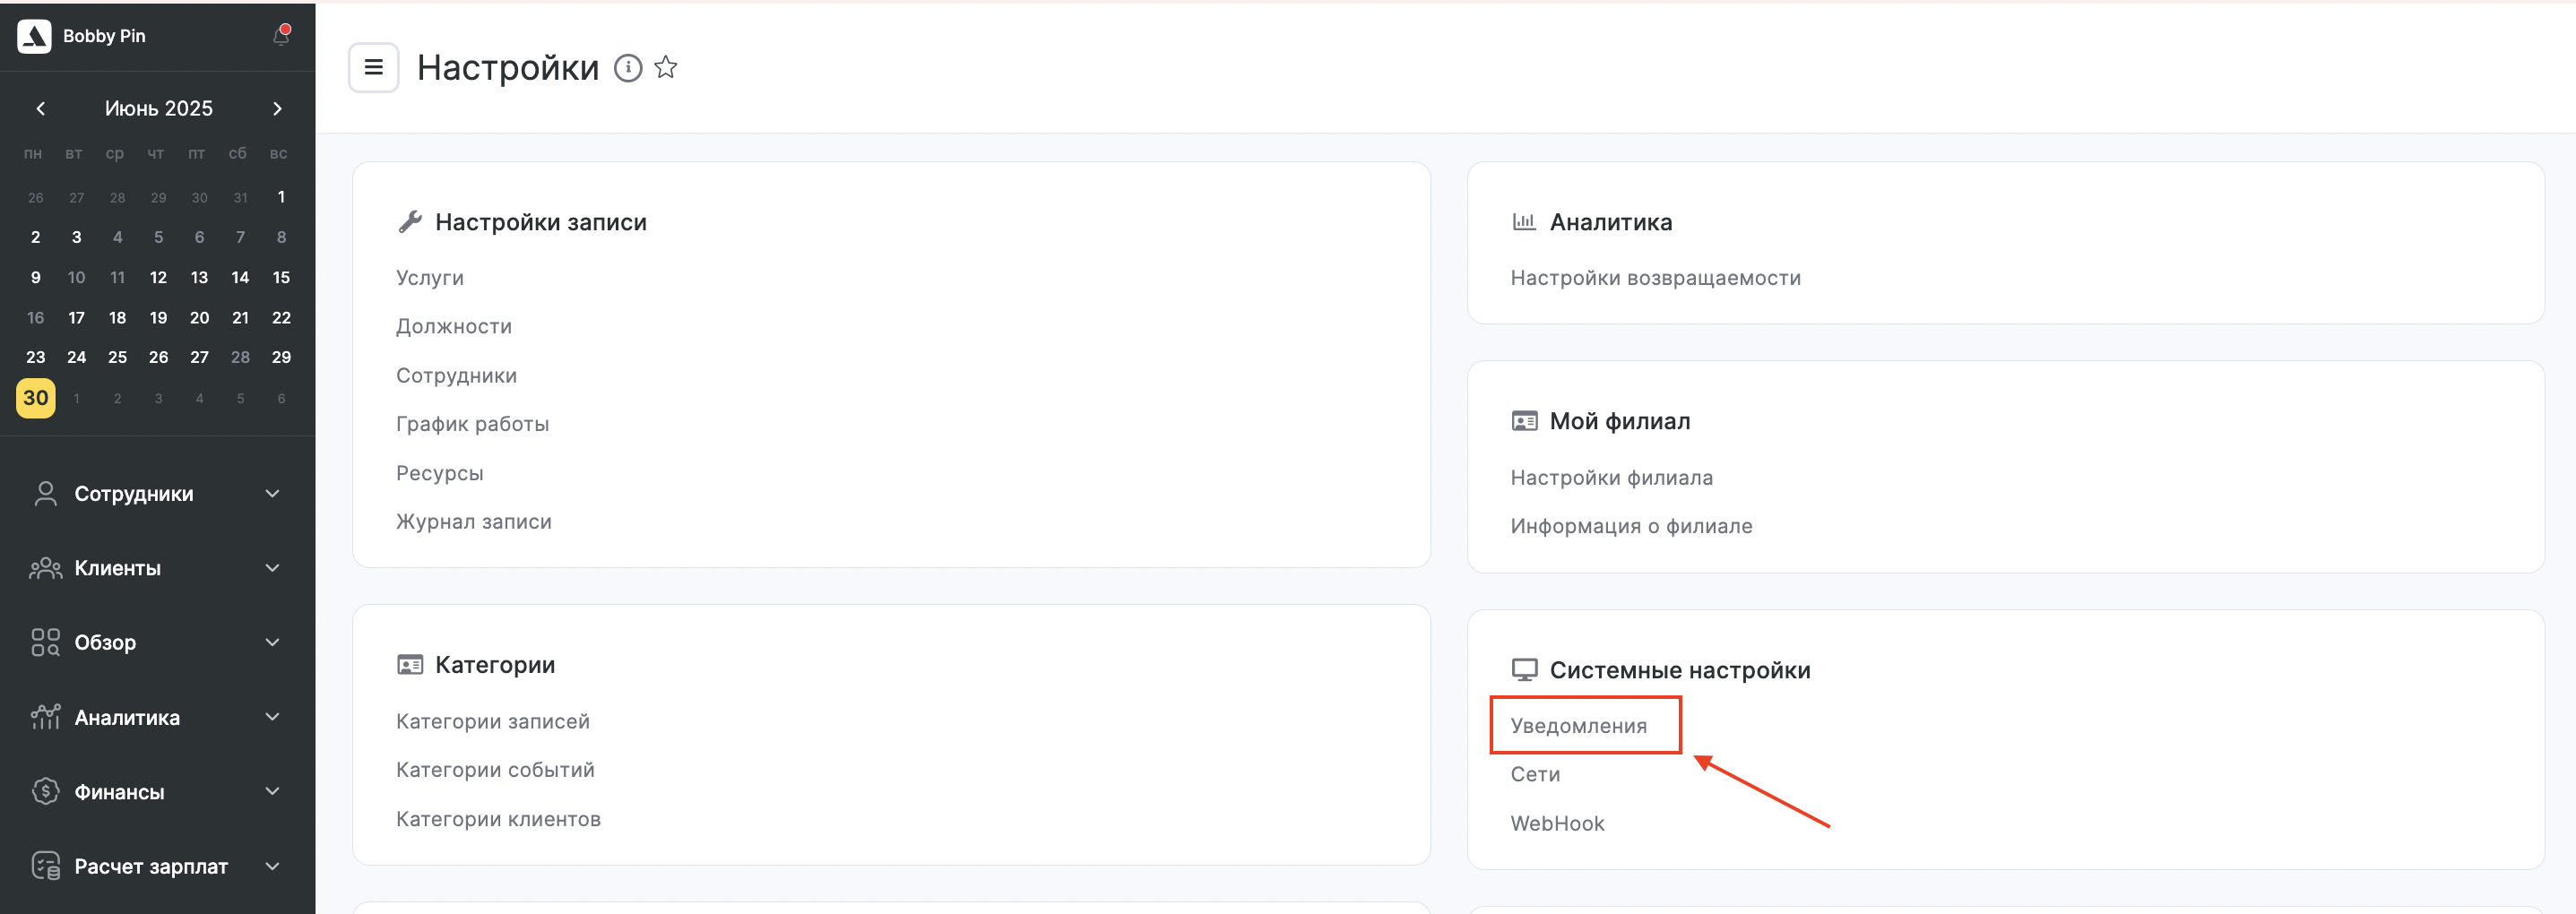Select June 15 in the calendar

coord(281,277)
